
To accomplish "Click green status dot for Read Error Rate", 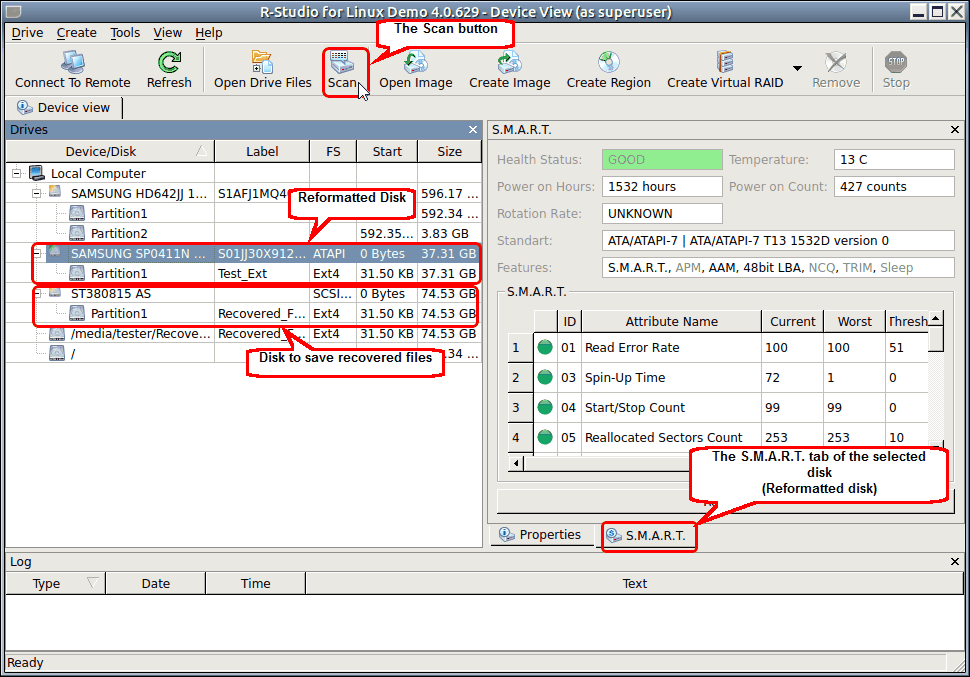I will [545, 347].
